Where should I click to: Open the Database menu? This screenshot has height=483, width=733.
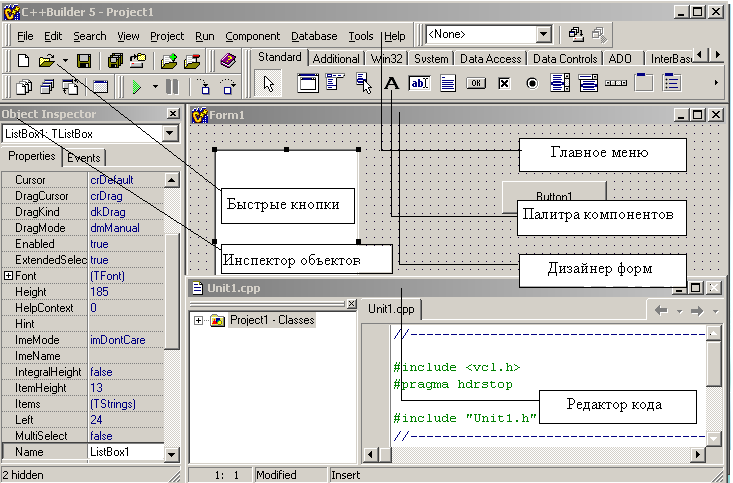[x=314, y=36]
